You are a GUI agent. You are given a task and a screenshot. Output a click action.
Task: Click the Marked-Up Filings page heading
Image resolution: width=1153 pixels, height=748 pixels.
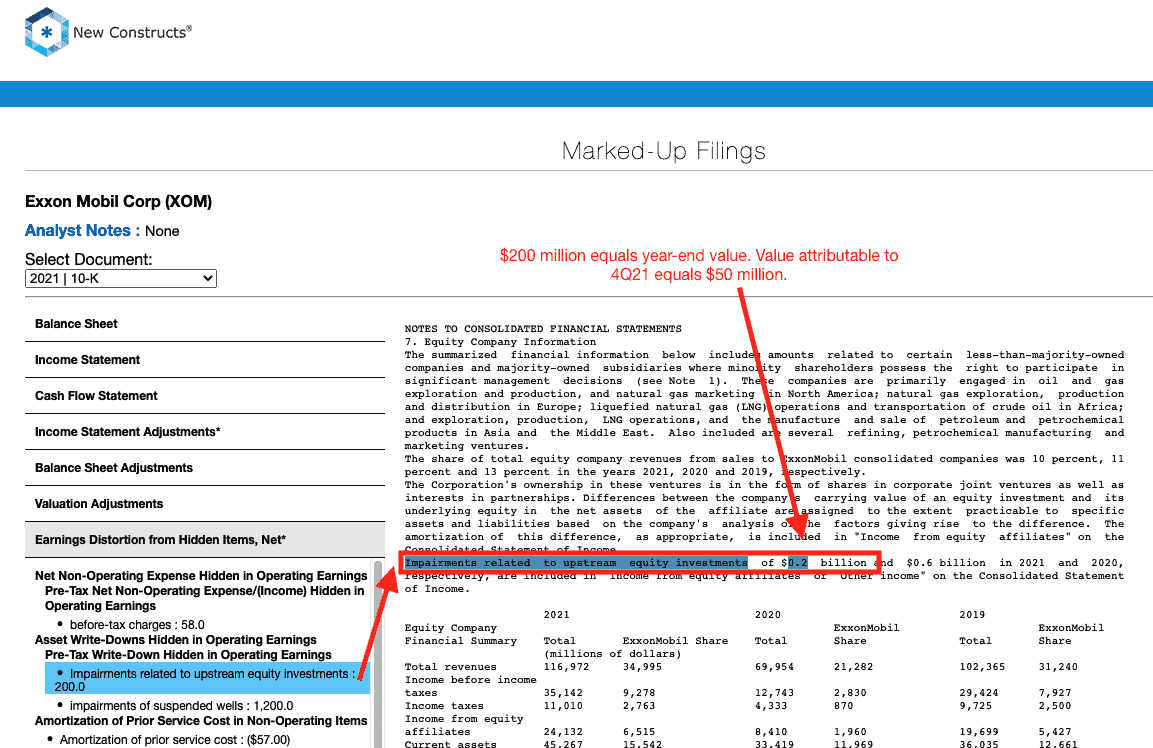pos(663,151)
